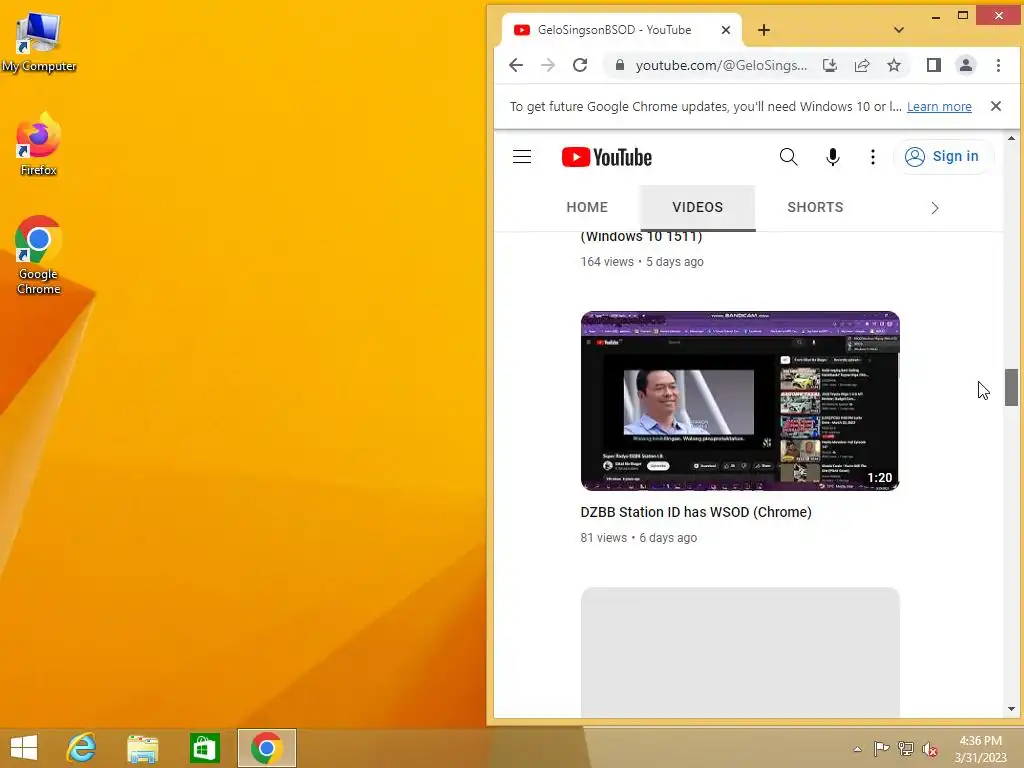Select Chrome taskbar button
The height and width of the screenshot is (768, 1024).
click(x=266, y=748)
